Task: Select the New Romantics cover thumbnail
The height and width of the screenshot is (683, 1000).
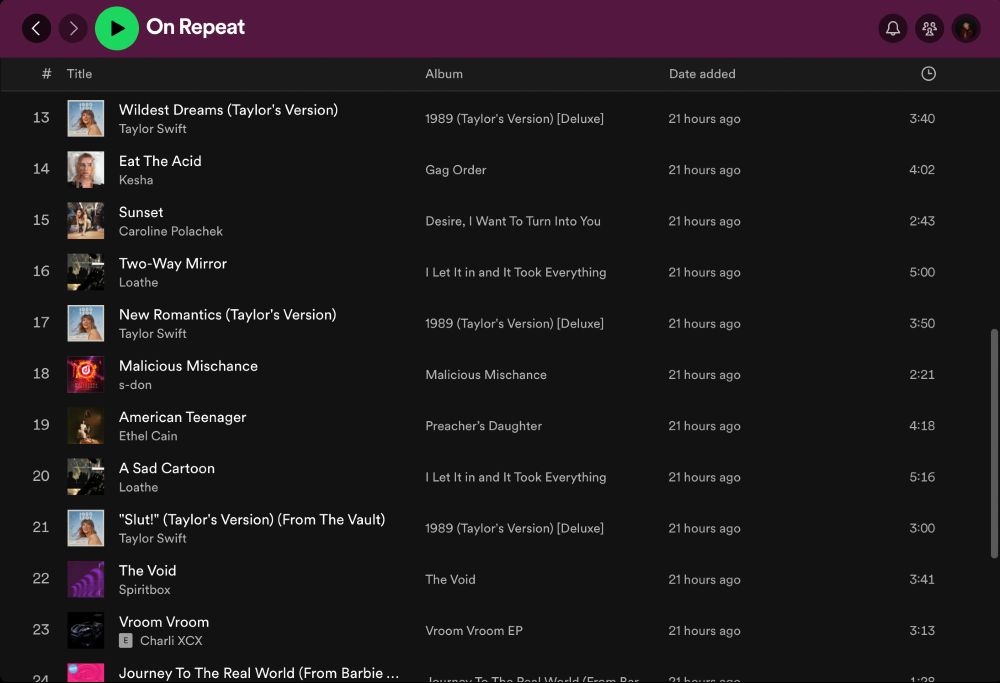Action: point(85,323)
